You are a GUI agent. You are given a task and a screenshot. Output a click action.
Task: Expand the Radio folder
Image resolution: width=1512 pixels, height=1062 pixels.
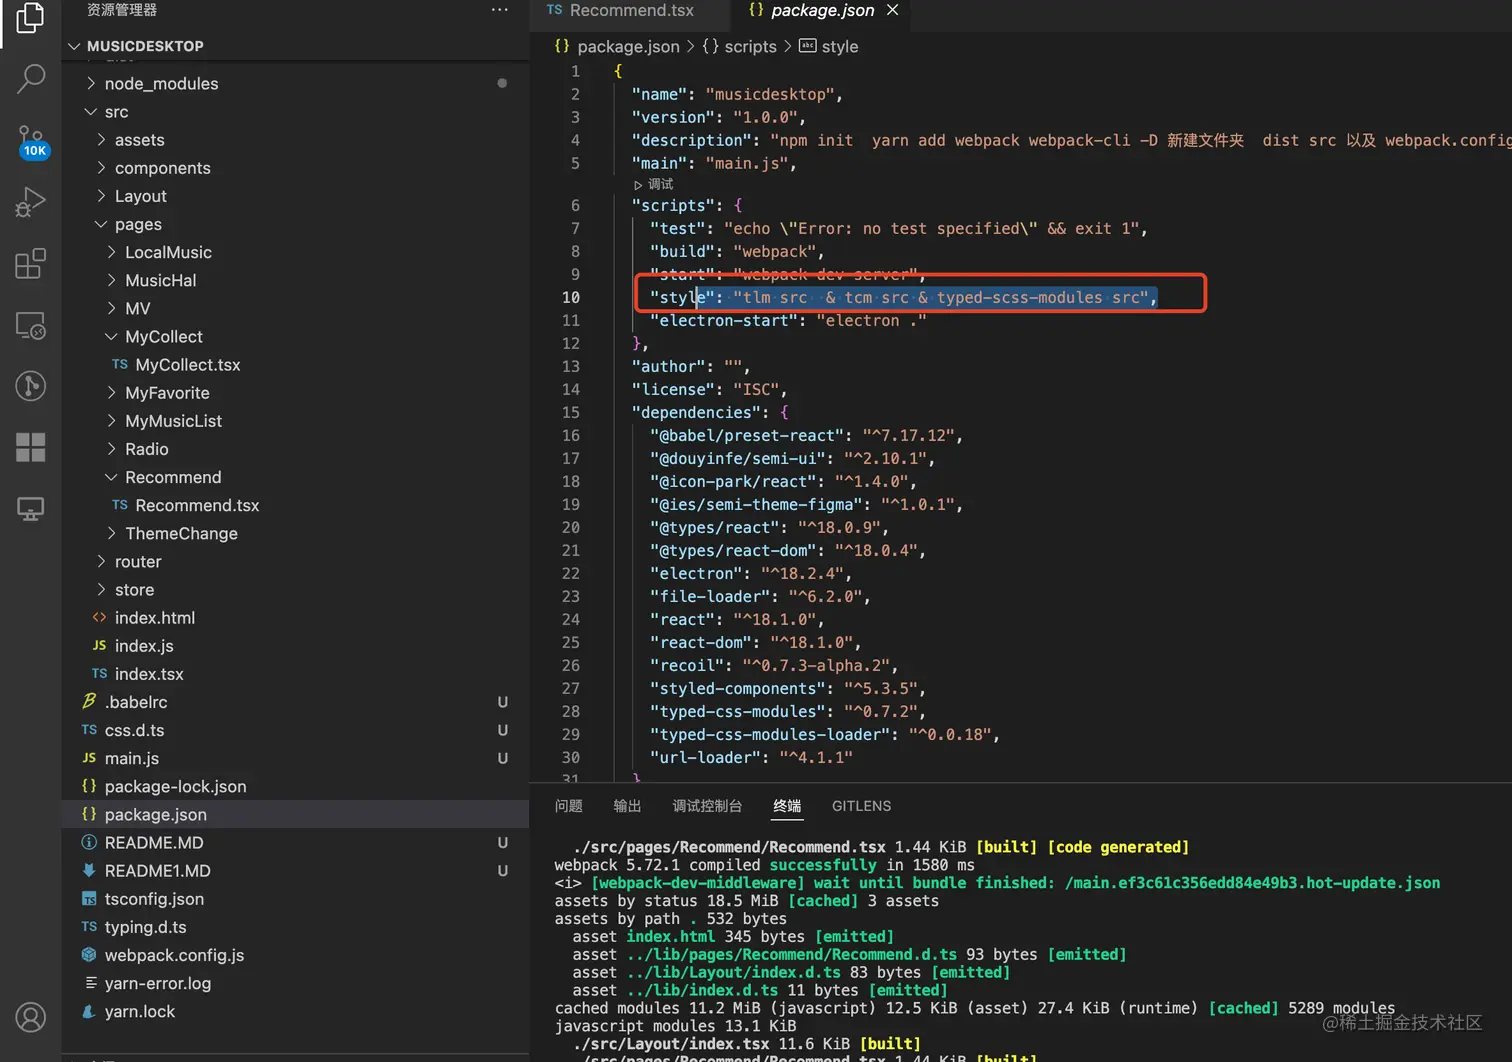coord(295,449)
